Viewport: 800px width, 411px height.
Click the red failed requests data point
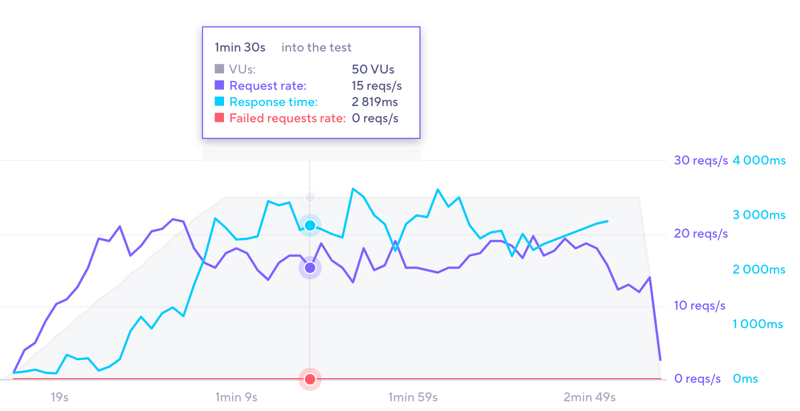click(x=310, y=379)
